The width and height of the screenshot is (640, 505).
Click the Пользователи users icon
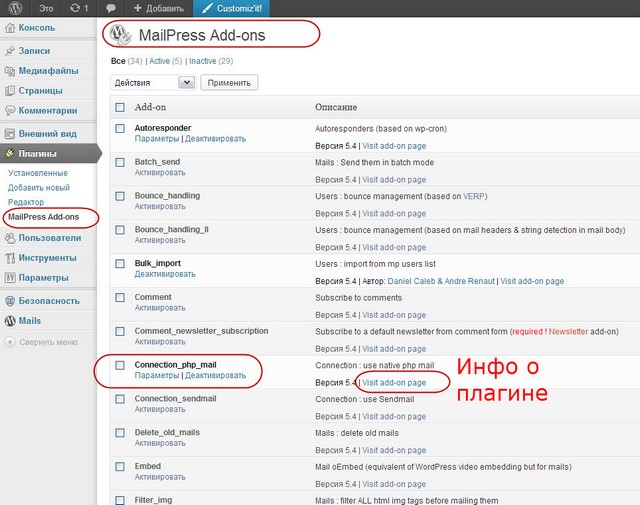pyautogui.click(x=10, y=238)
